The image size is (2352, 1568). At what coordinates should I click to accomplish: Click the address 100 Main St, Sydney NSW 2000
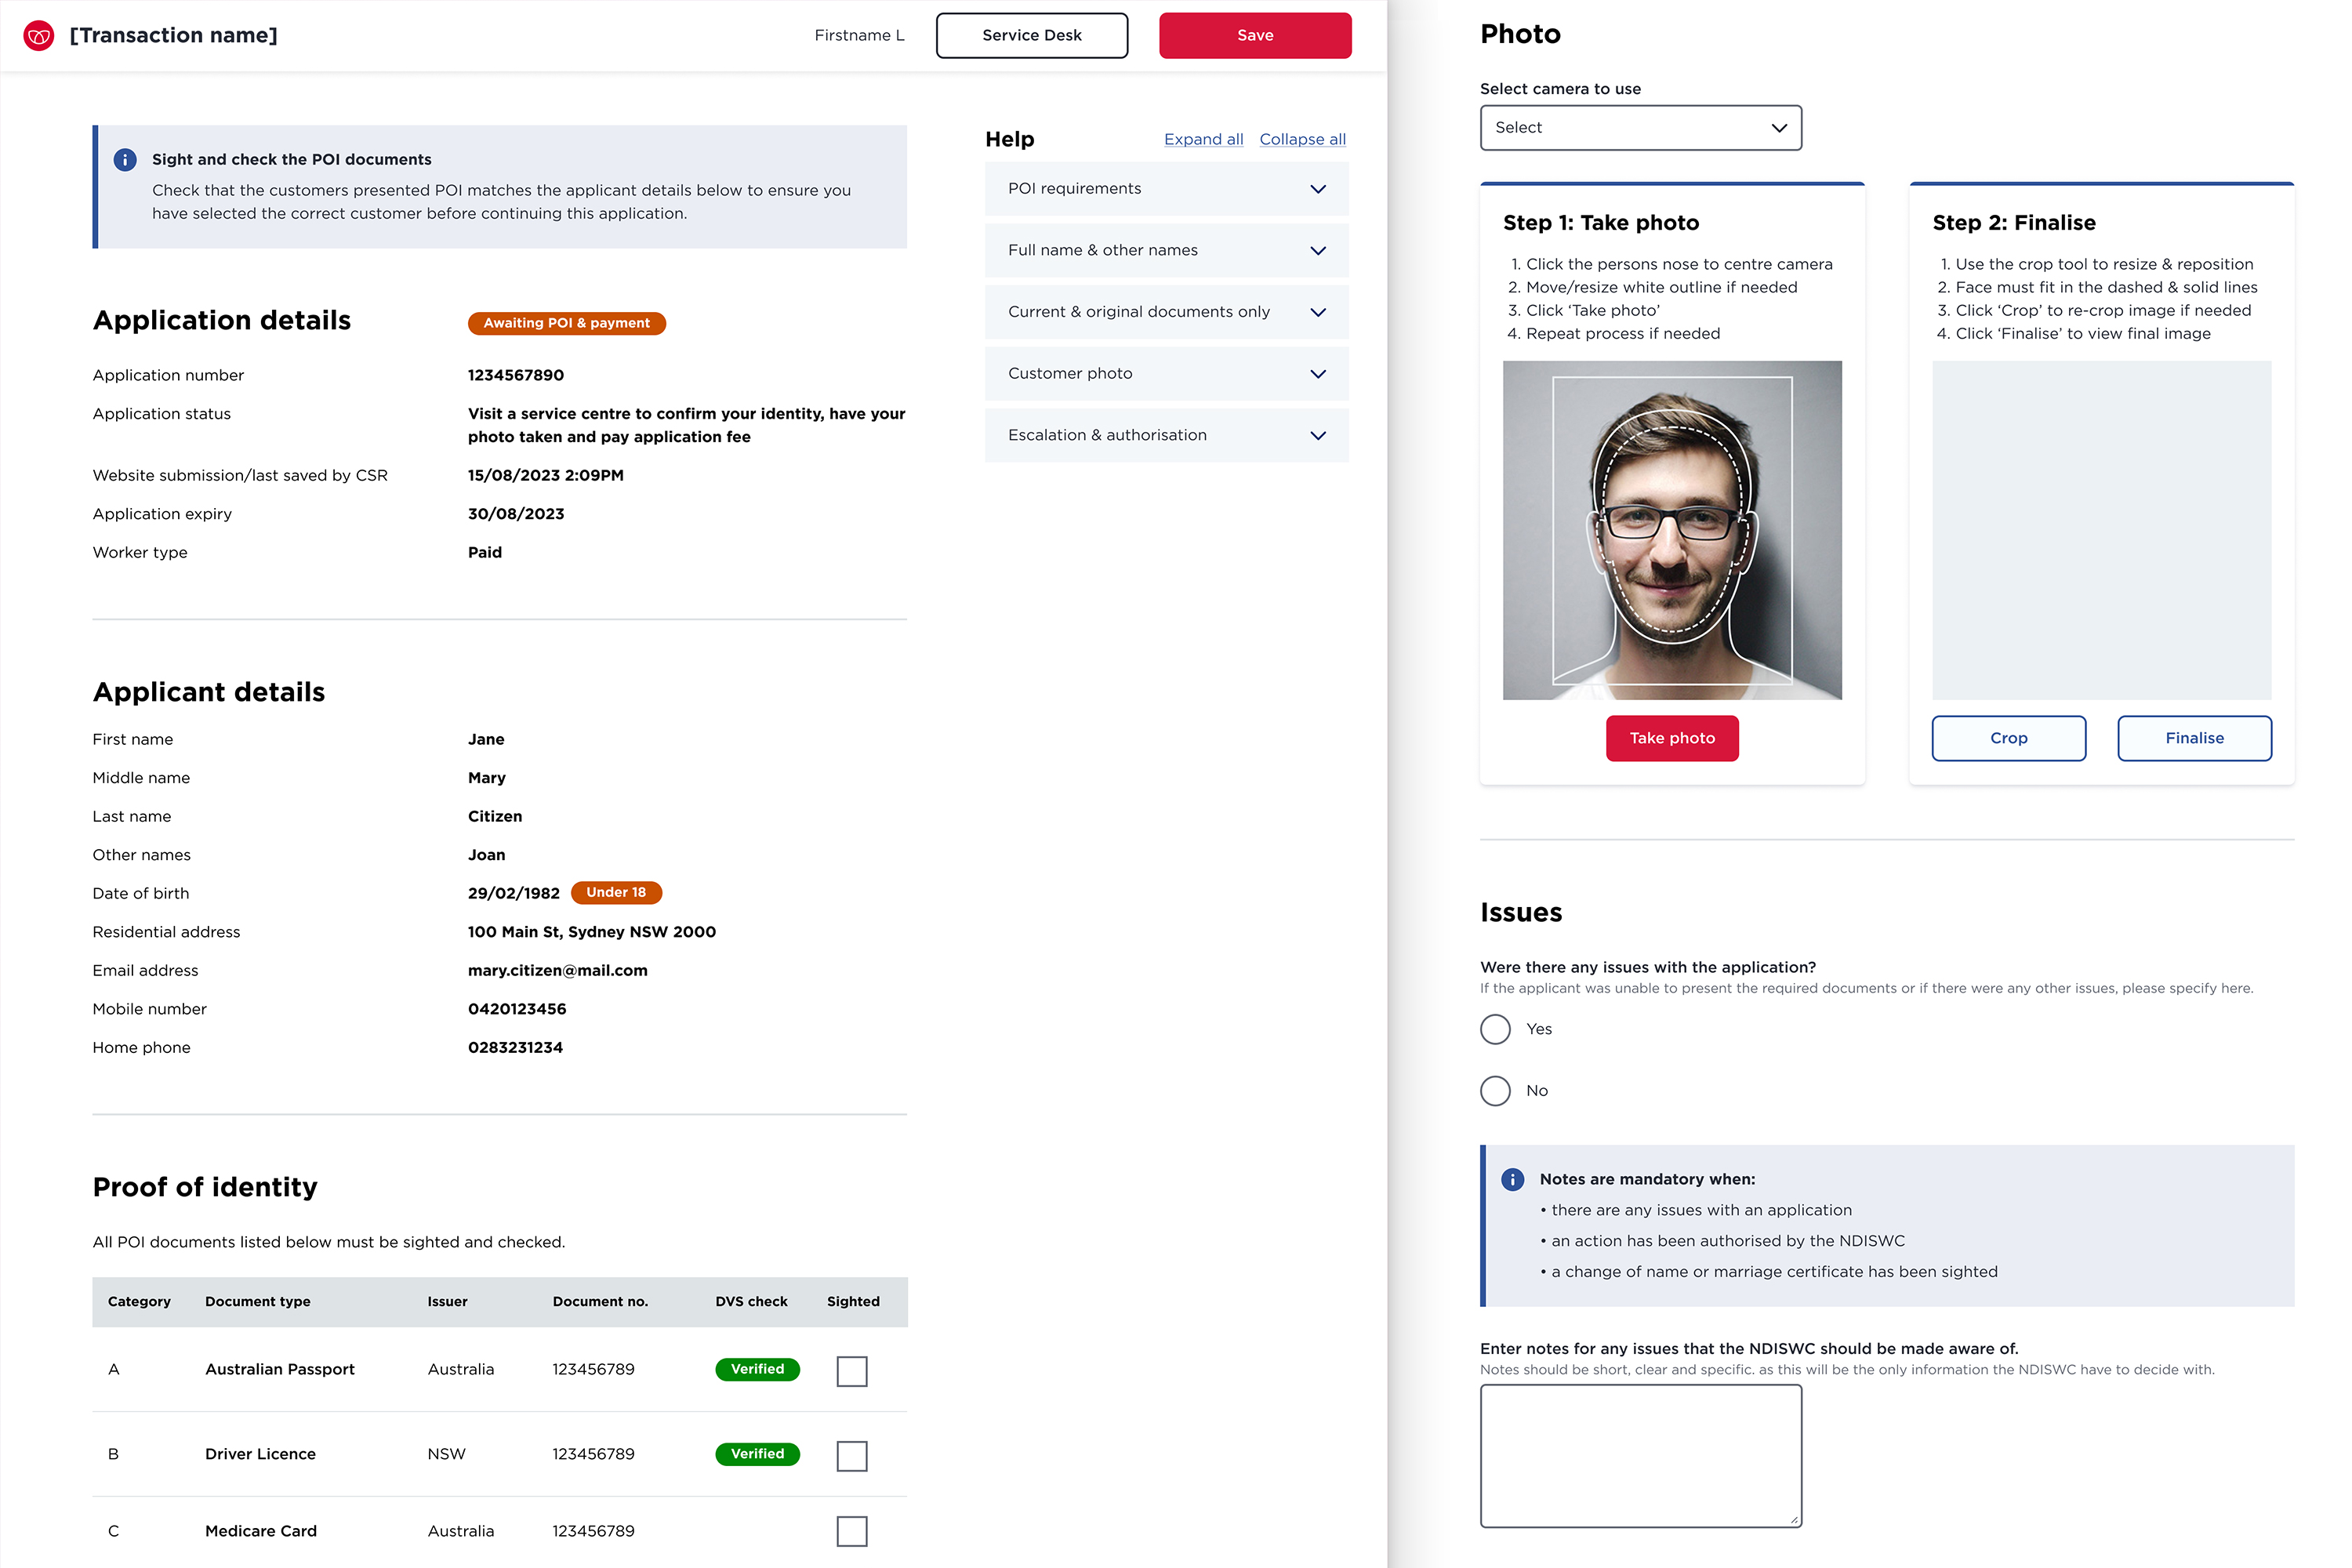[592, 933]
